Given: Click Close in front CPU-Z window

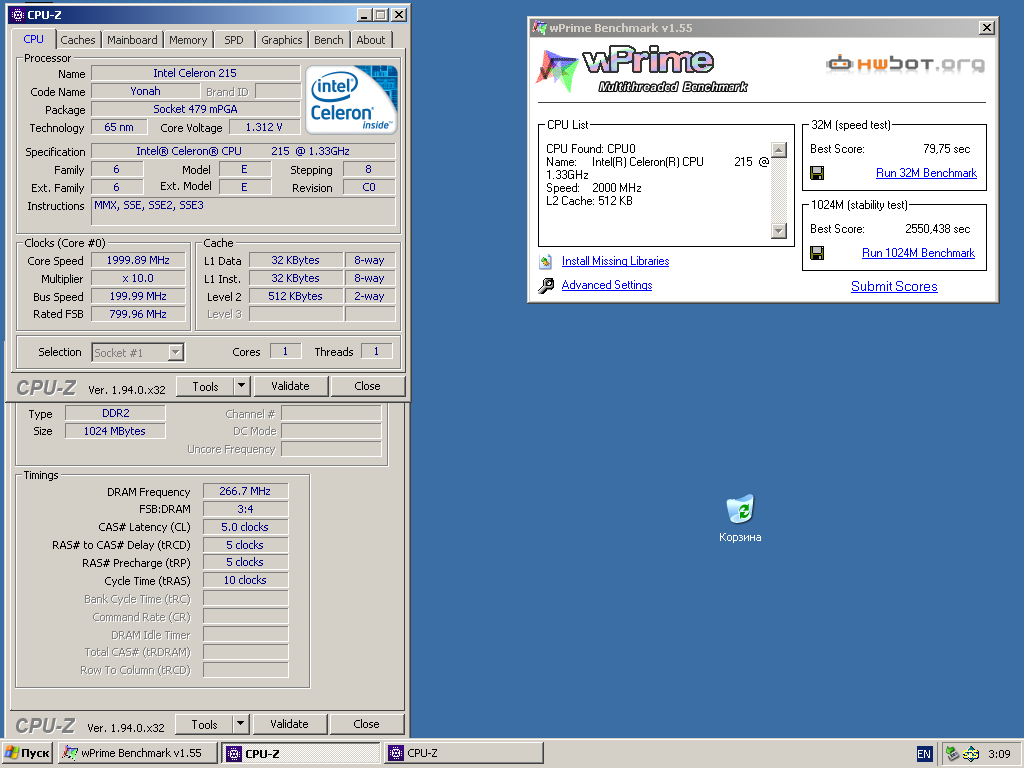Looking at the screenshot, I should [368, 386].
